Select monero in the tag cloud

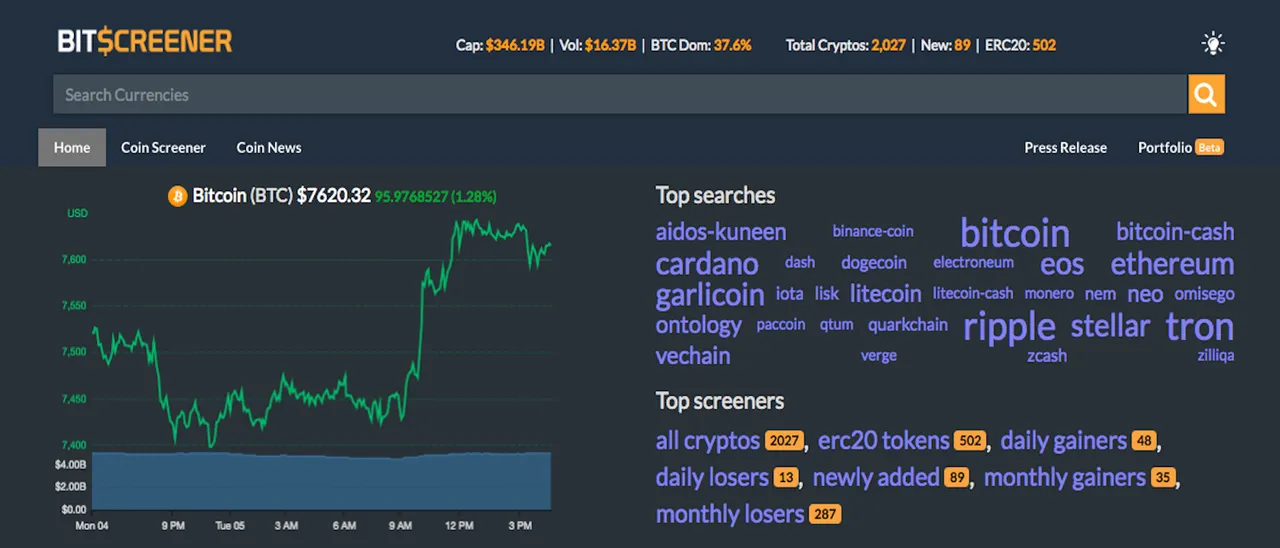click(x=1049, y=293)
